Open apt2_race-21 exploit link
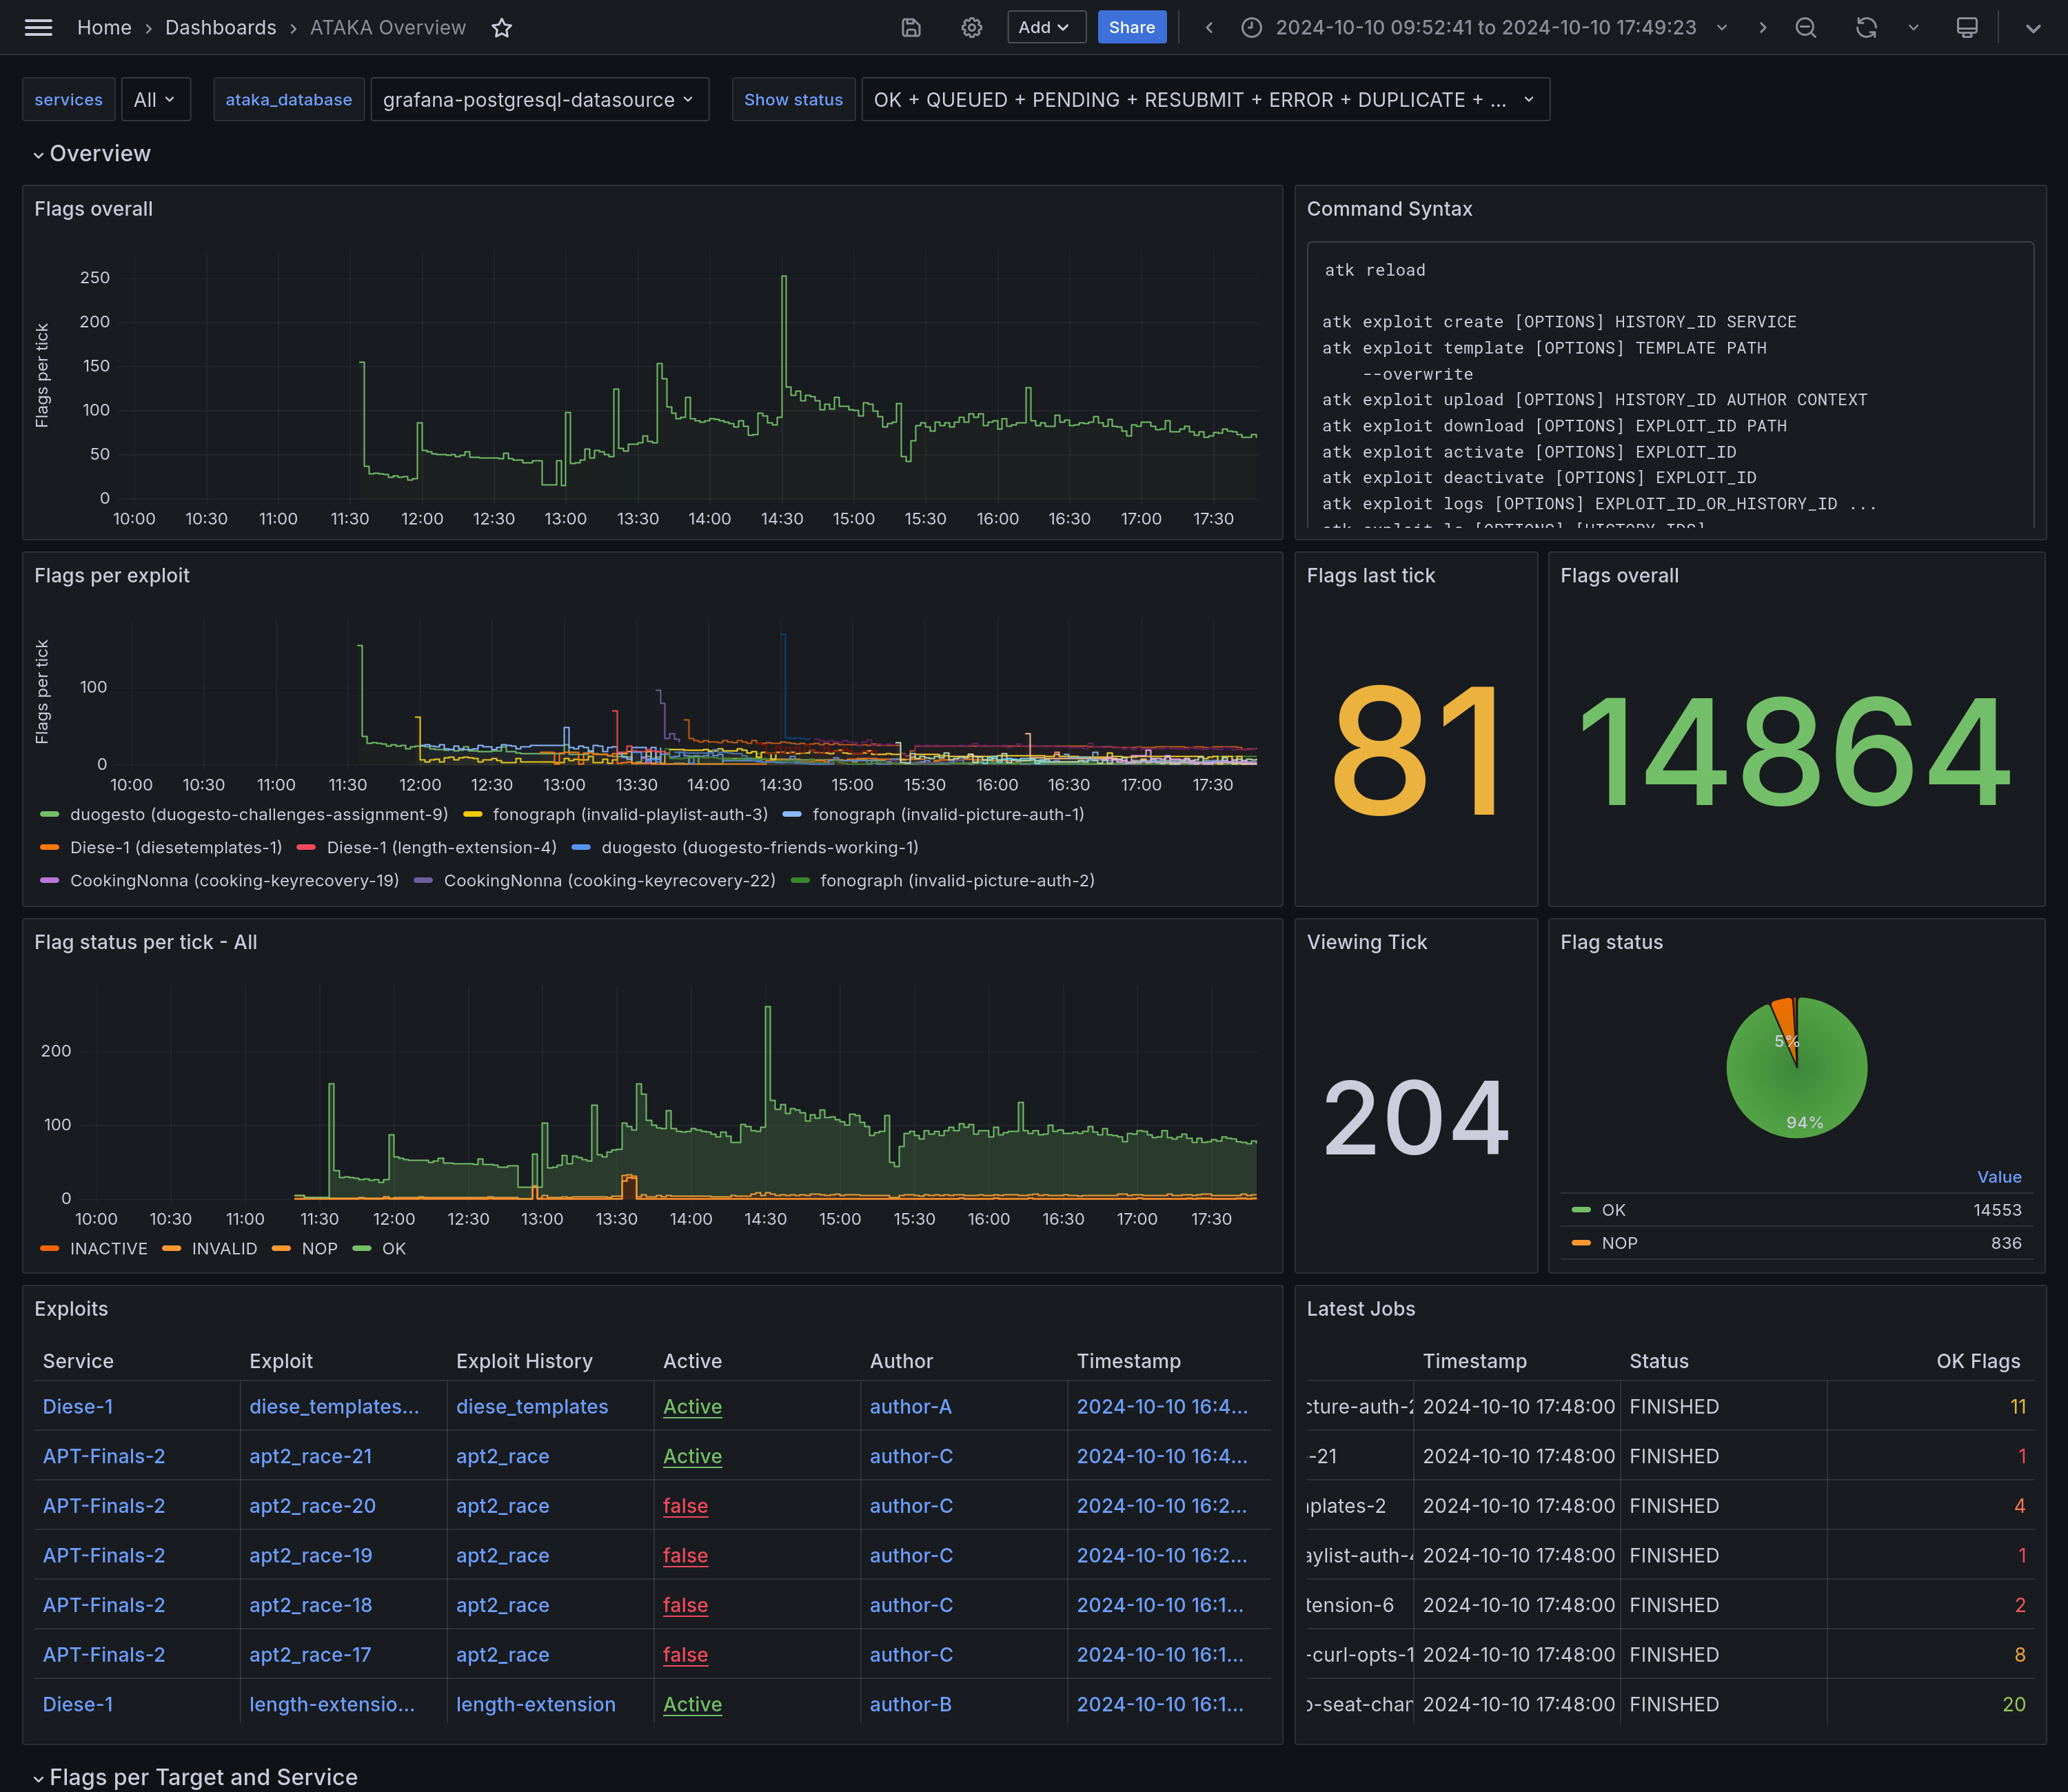 pos(310,1457)
